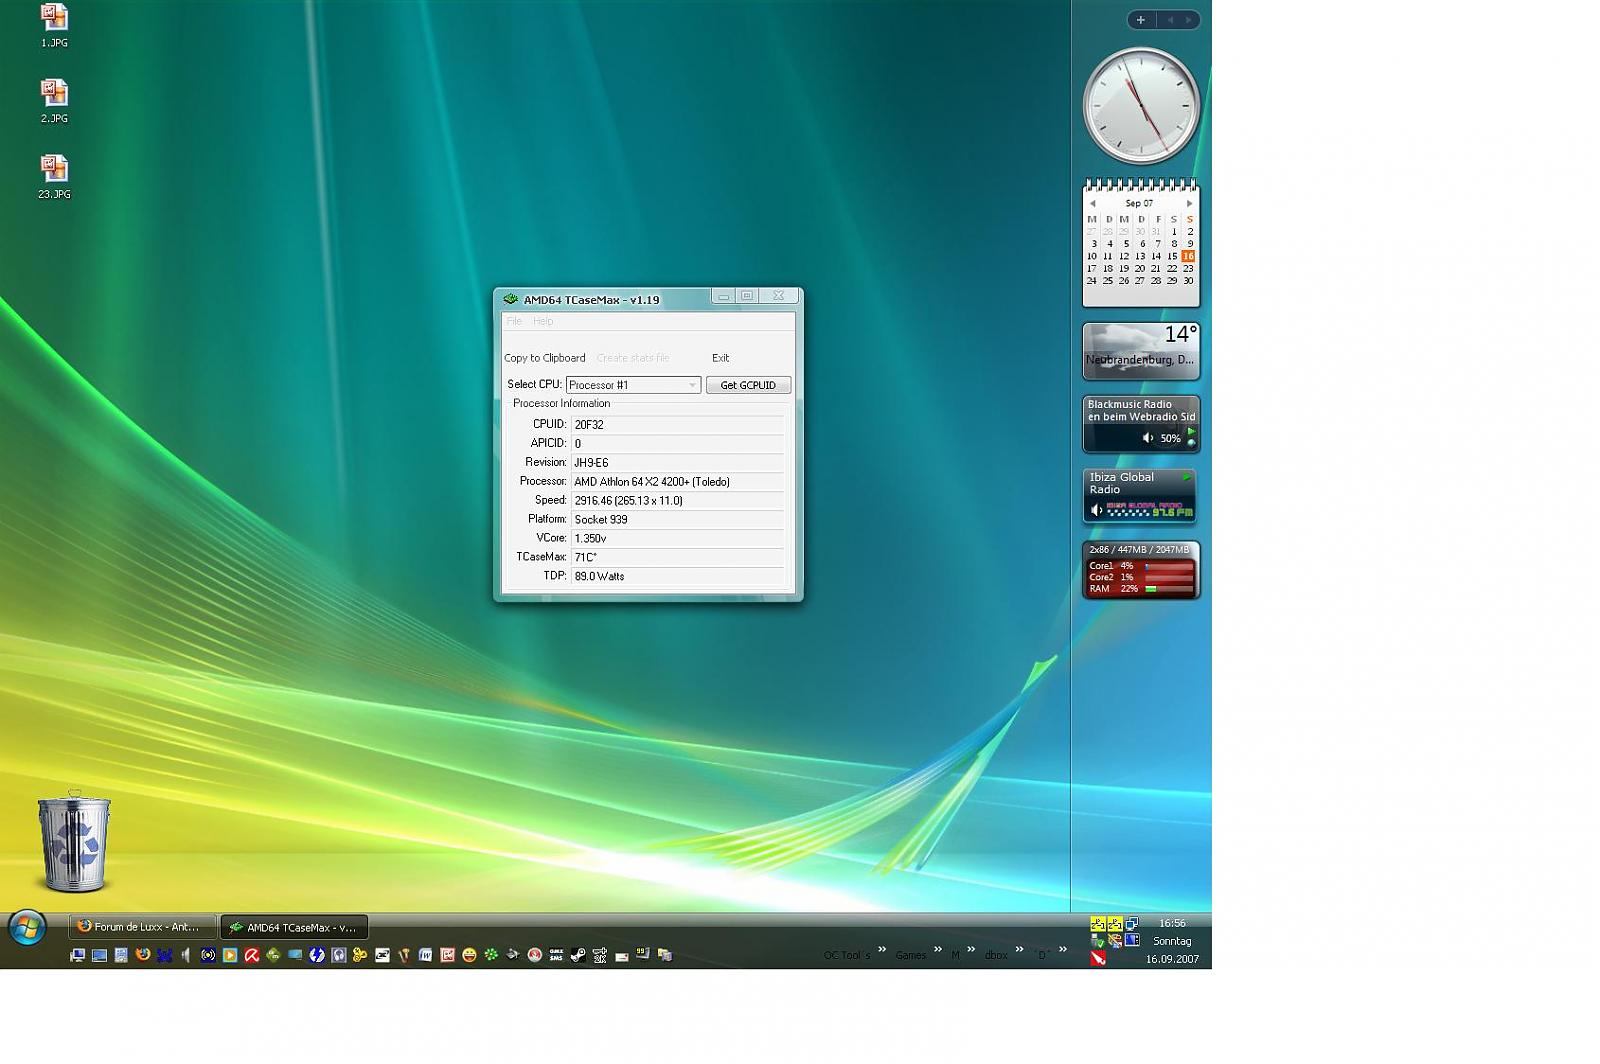Click the headphones icon in quick launch
The image size is (1600, 1064).
pos(339,955)
